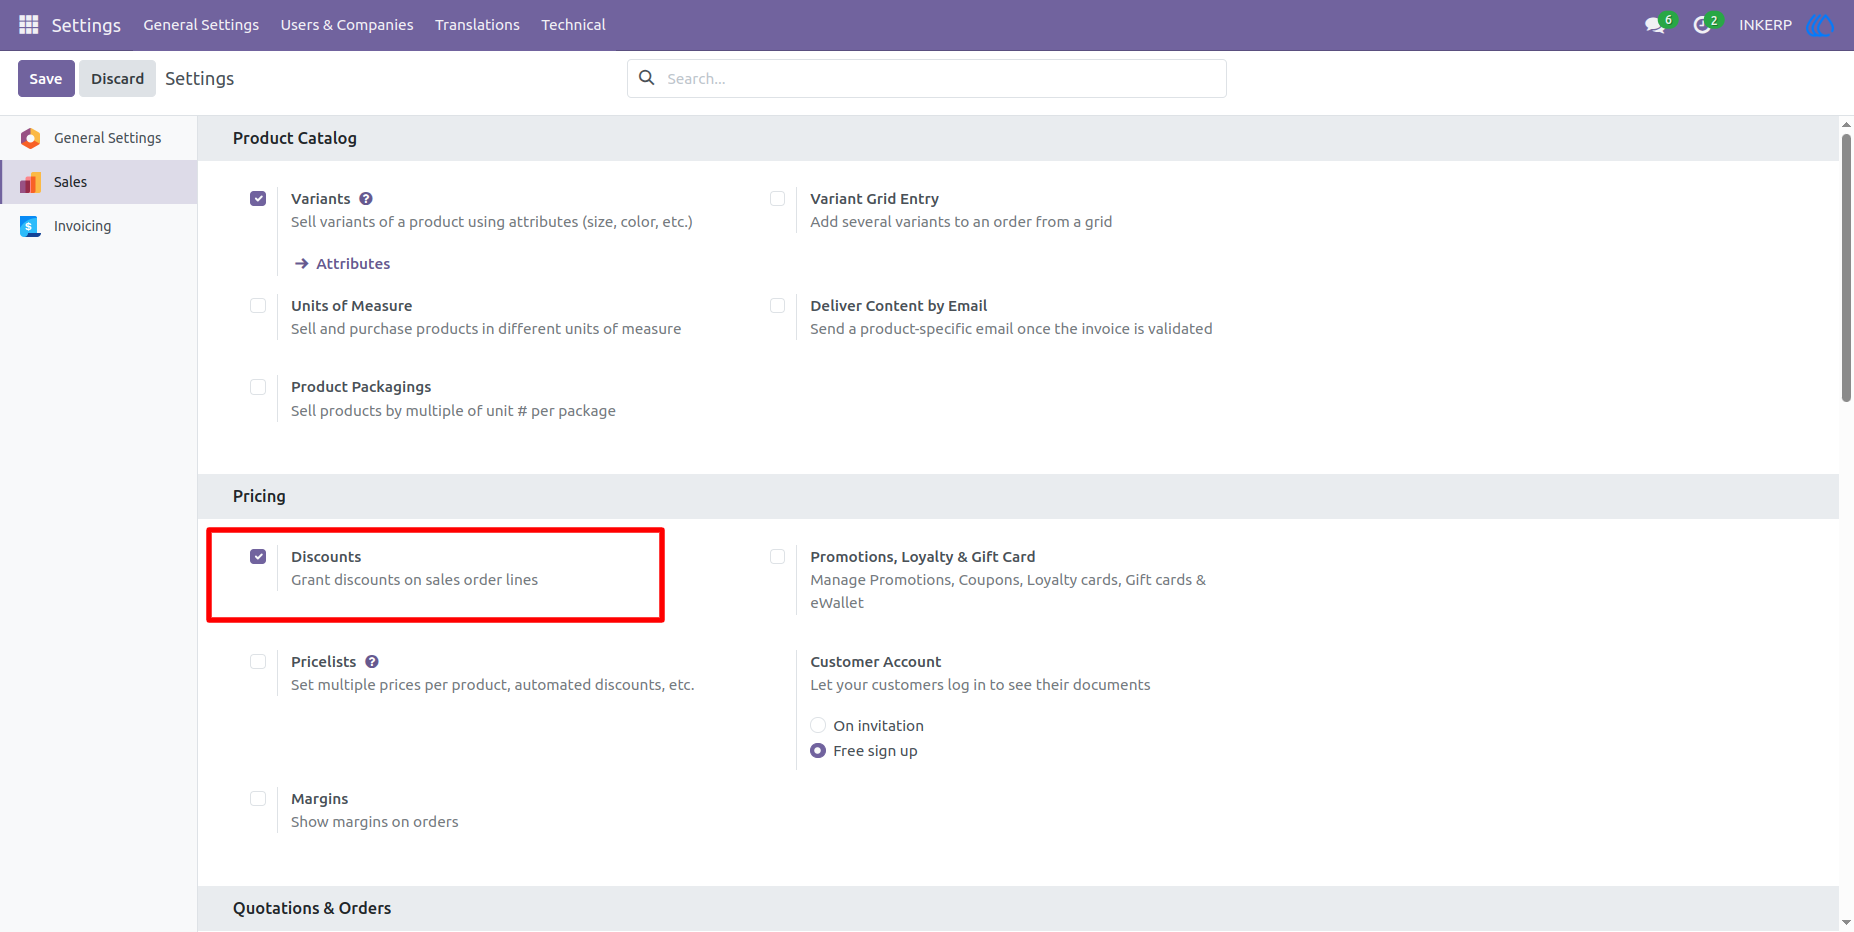Open the Translations menu
The image size is (1854, 932).
477,25
